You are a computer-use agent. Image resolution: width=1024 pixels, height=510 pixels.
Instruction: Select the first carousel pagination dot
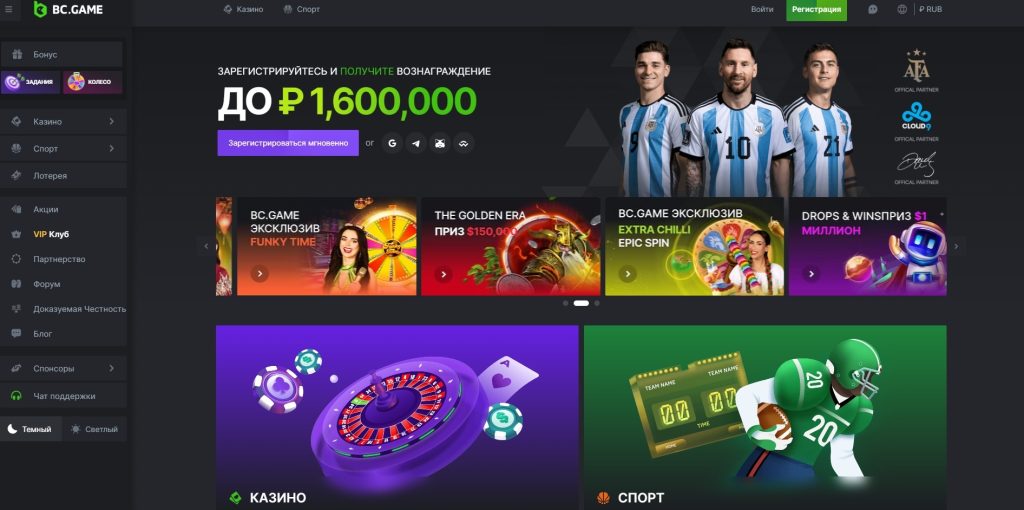click(x=566, y=304)
